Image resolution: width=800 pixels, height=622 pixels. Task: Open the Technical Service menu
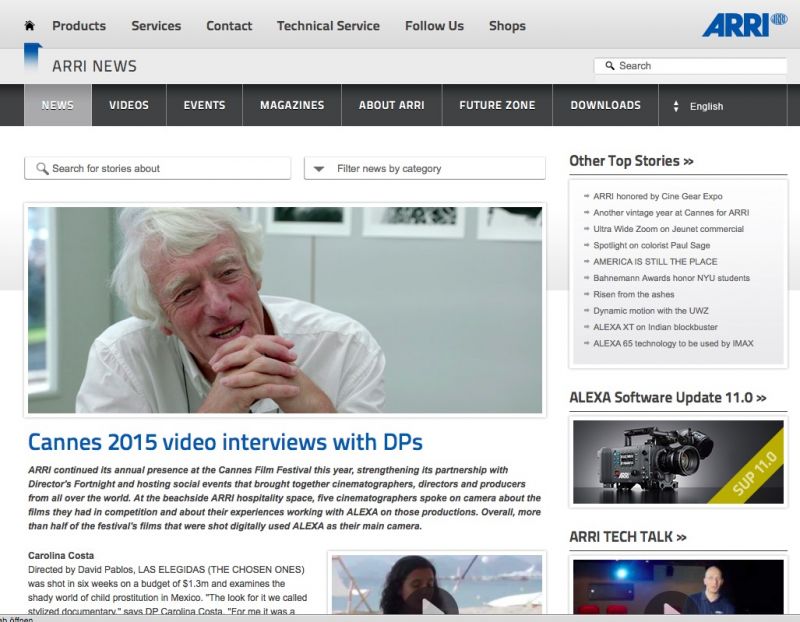pos(328,26)
